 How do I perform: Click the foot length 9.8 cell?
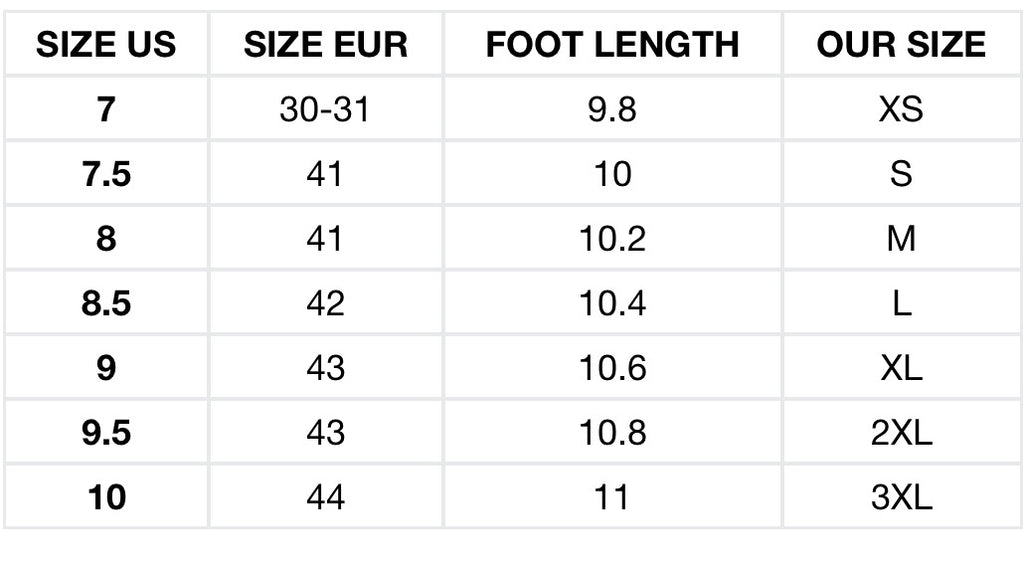click(x=613, y=108)
